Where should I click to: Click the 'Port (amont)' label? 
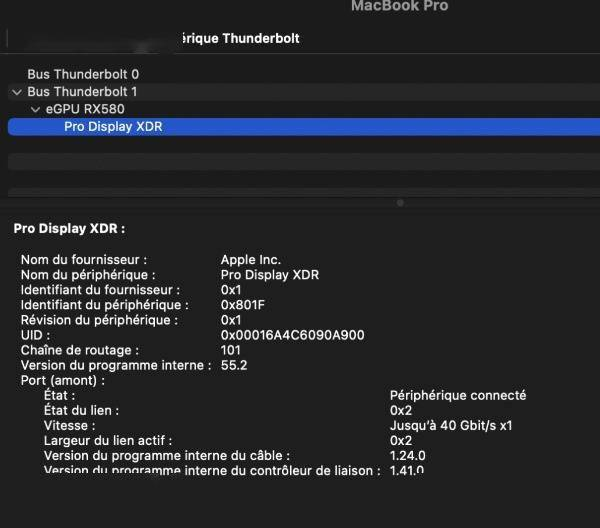click(x=63, y=381)
